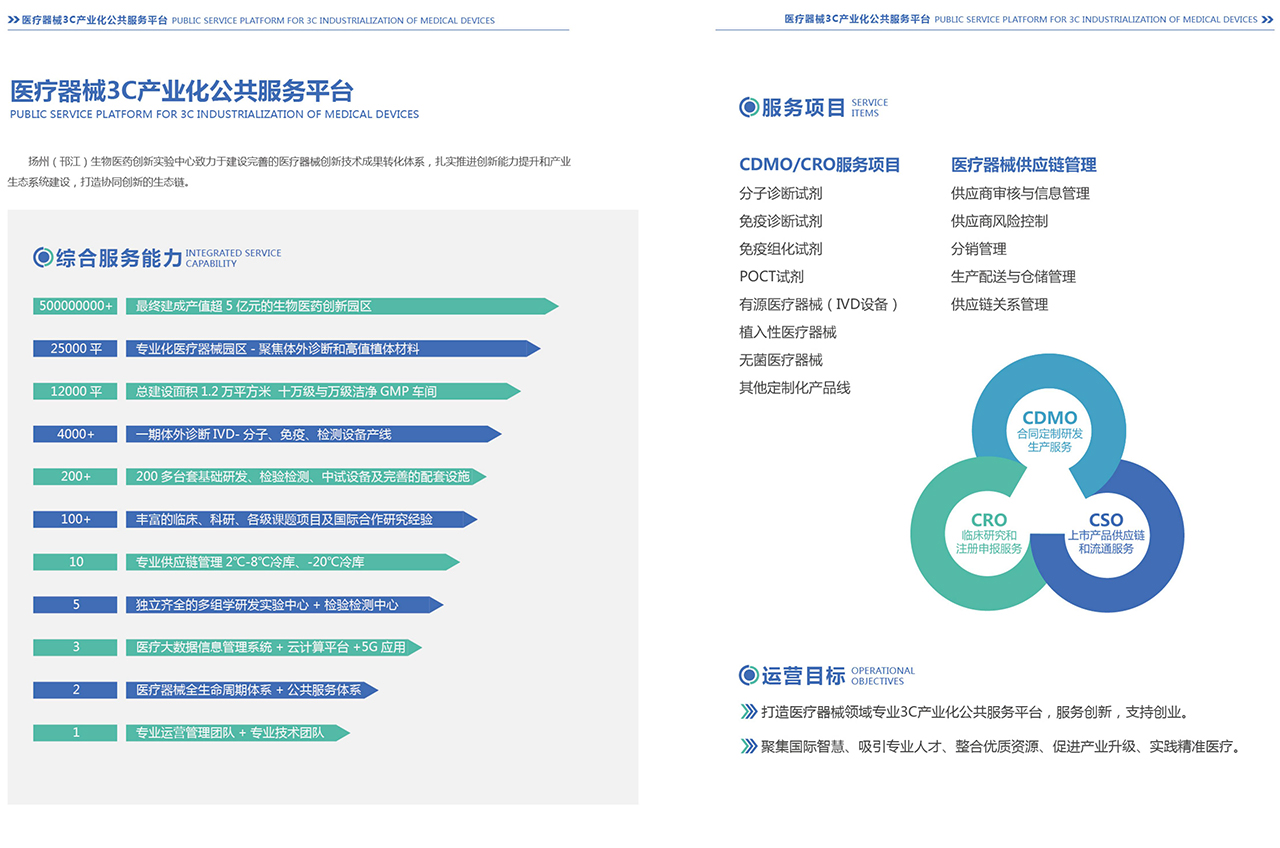Select 有源医疗器械（IVD设备）
Screen dimensions: 1280x848
pos(819,304)
